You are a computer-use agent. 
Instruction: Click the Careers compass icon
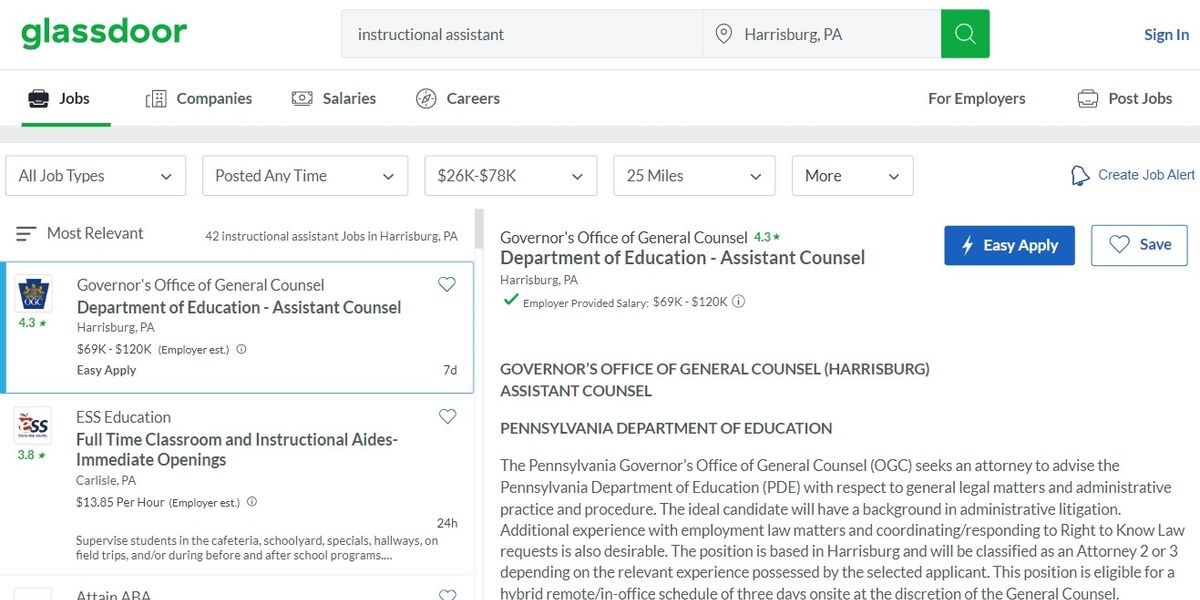(x=426, y=98)
